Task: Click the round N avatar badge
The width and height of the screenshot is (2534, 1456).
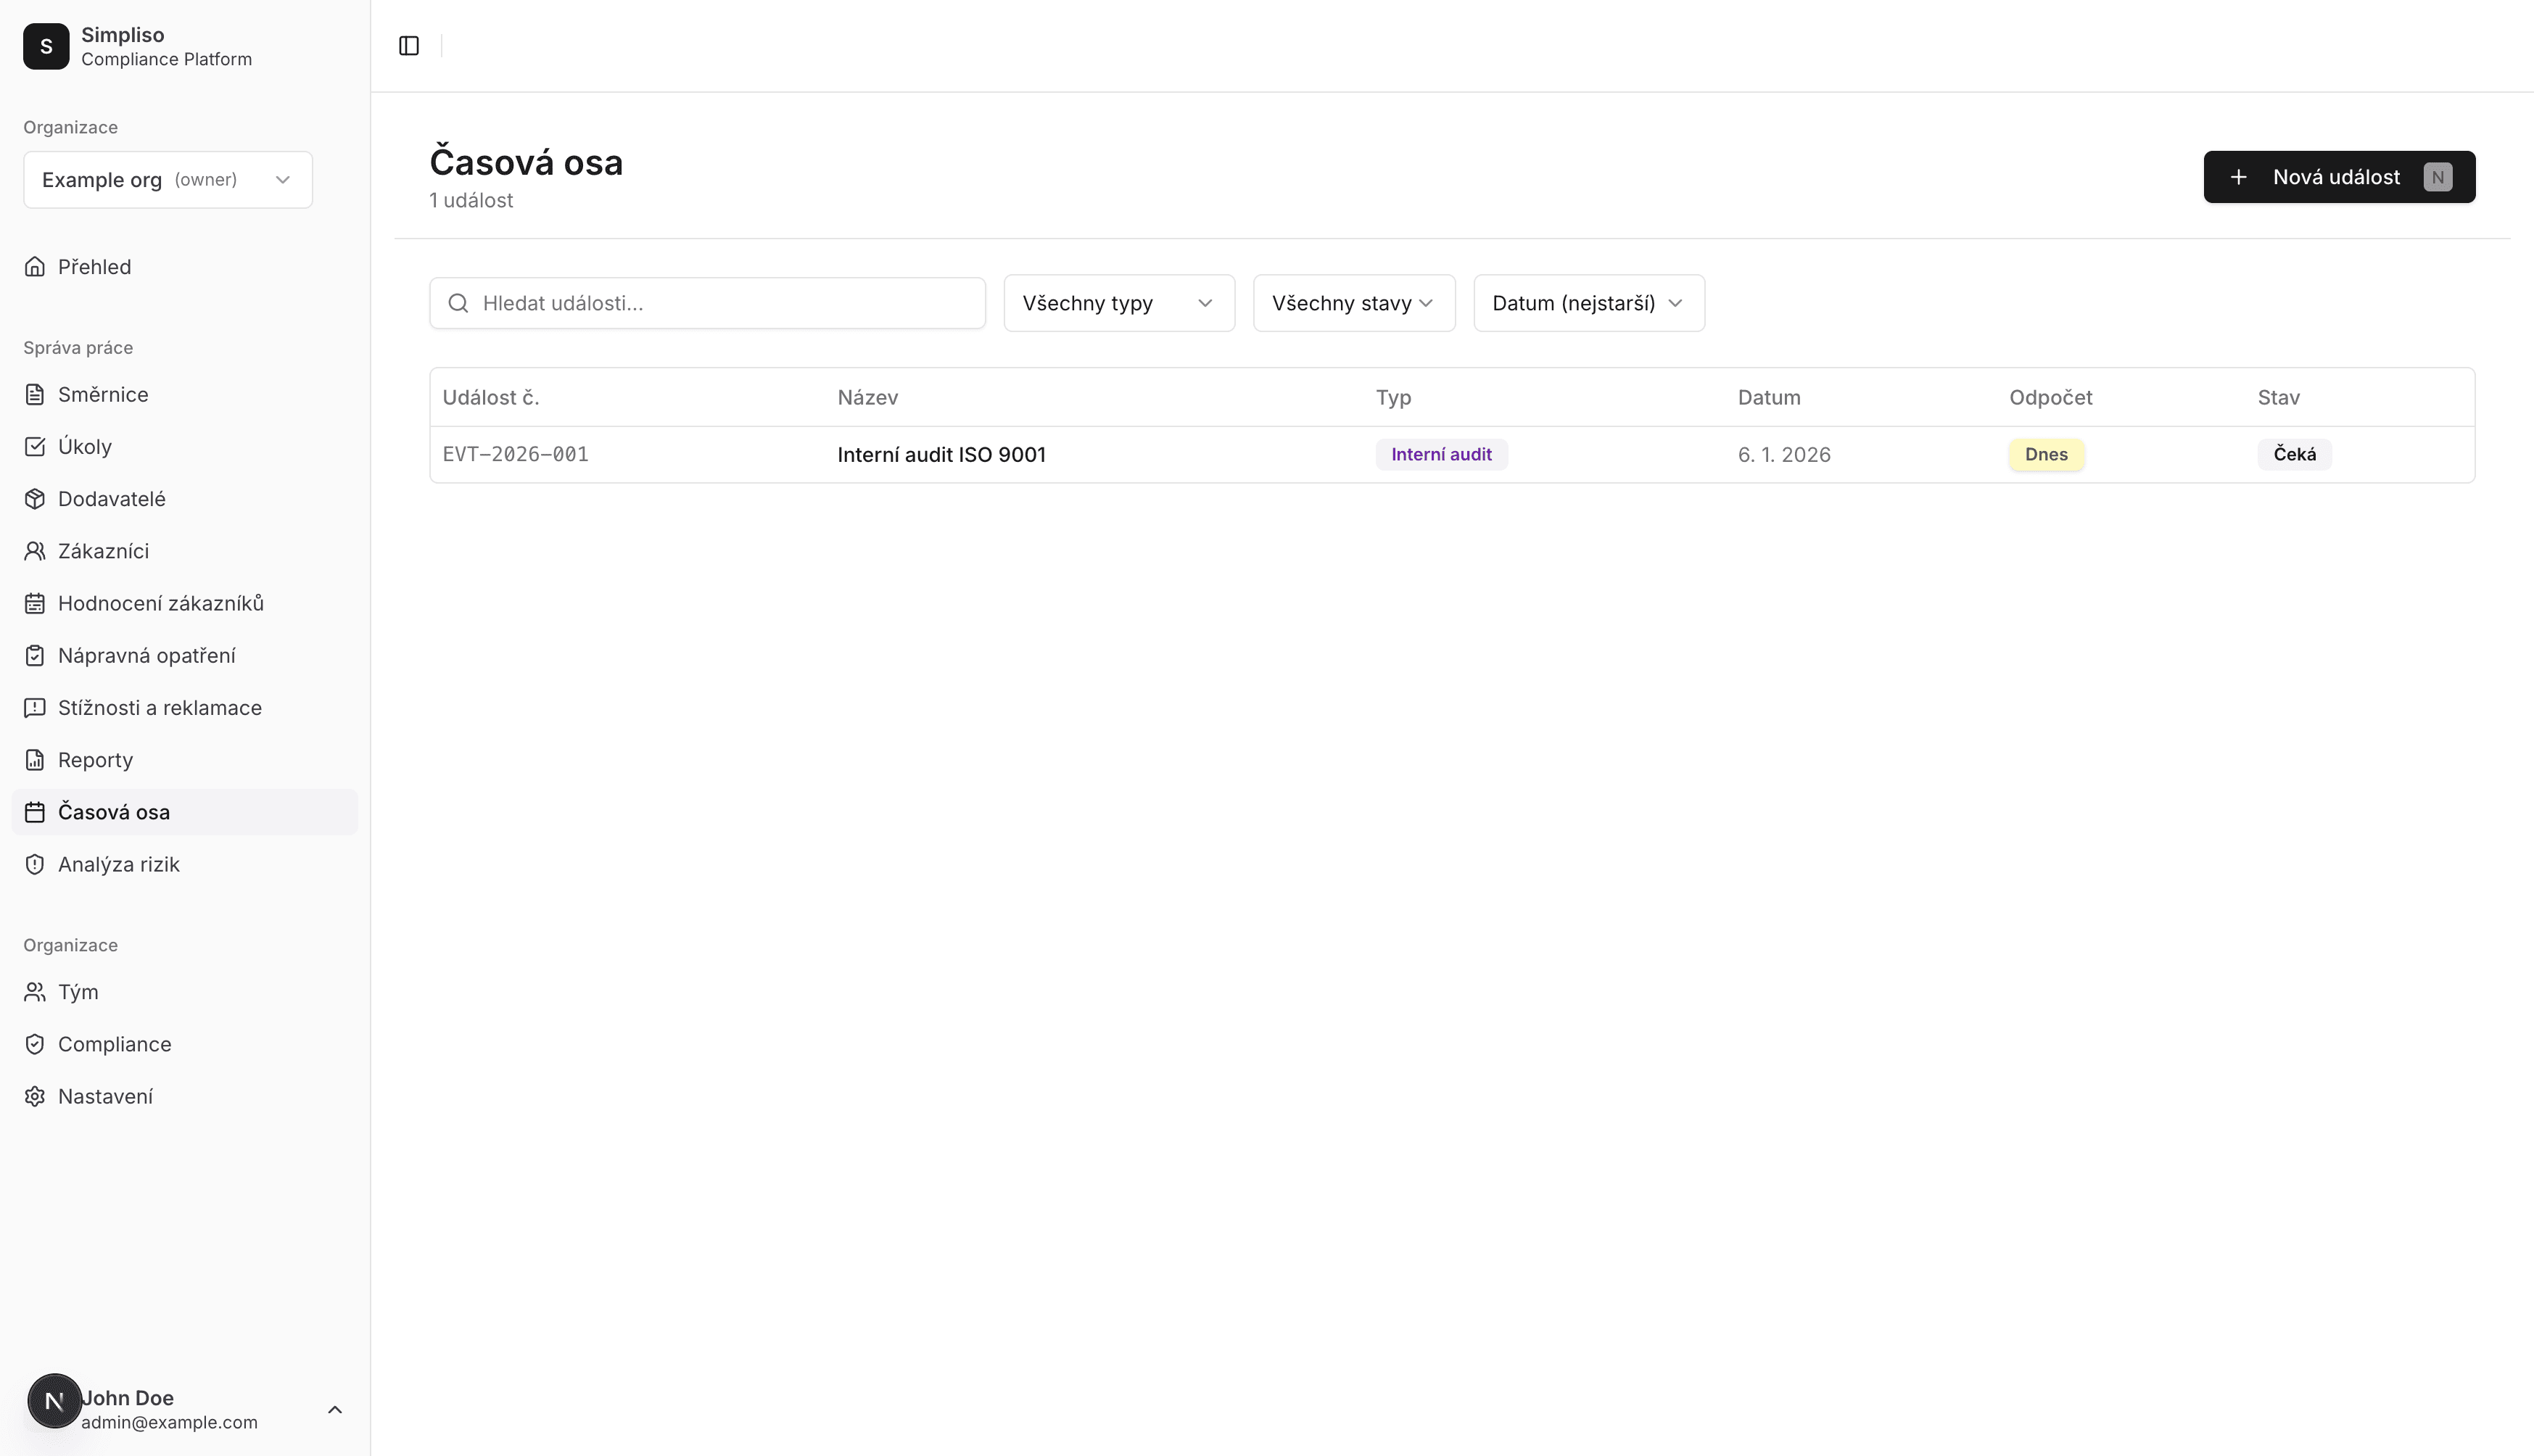Action: [54, 1401]
